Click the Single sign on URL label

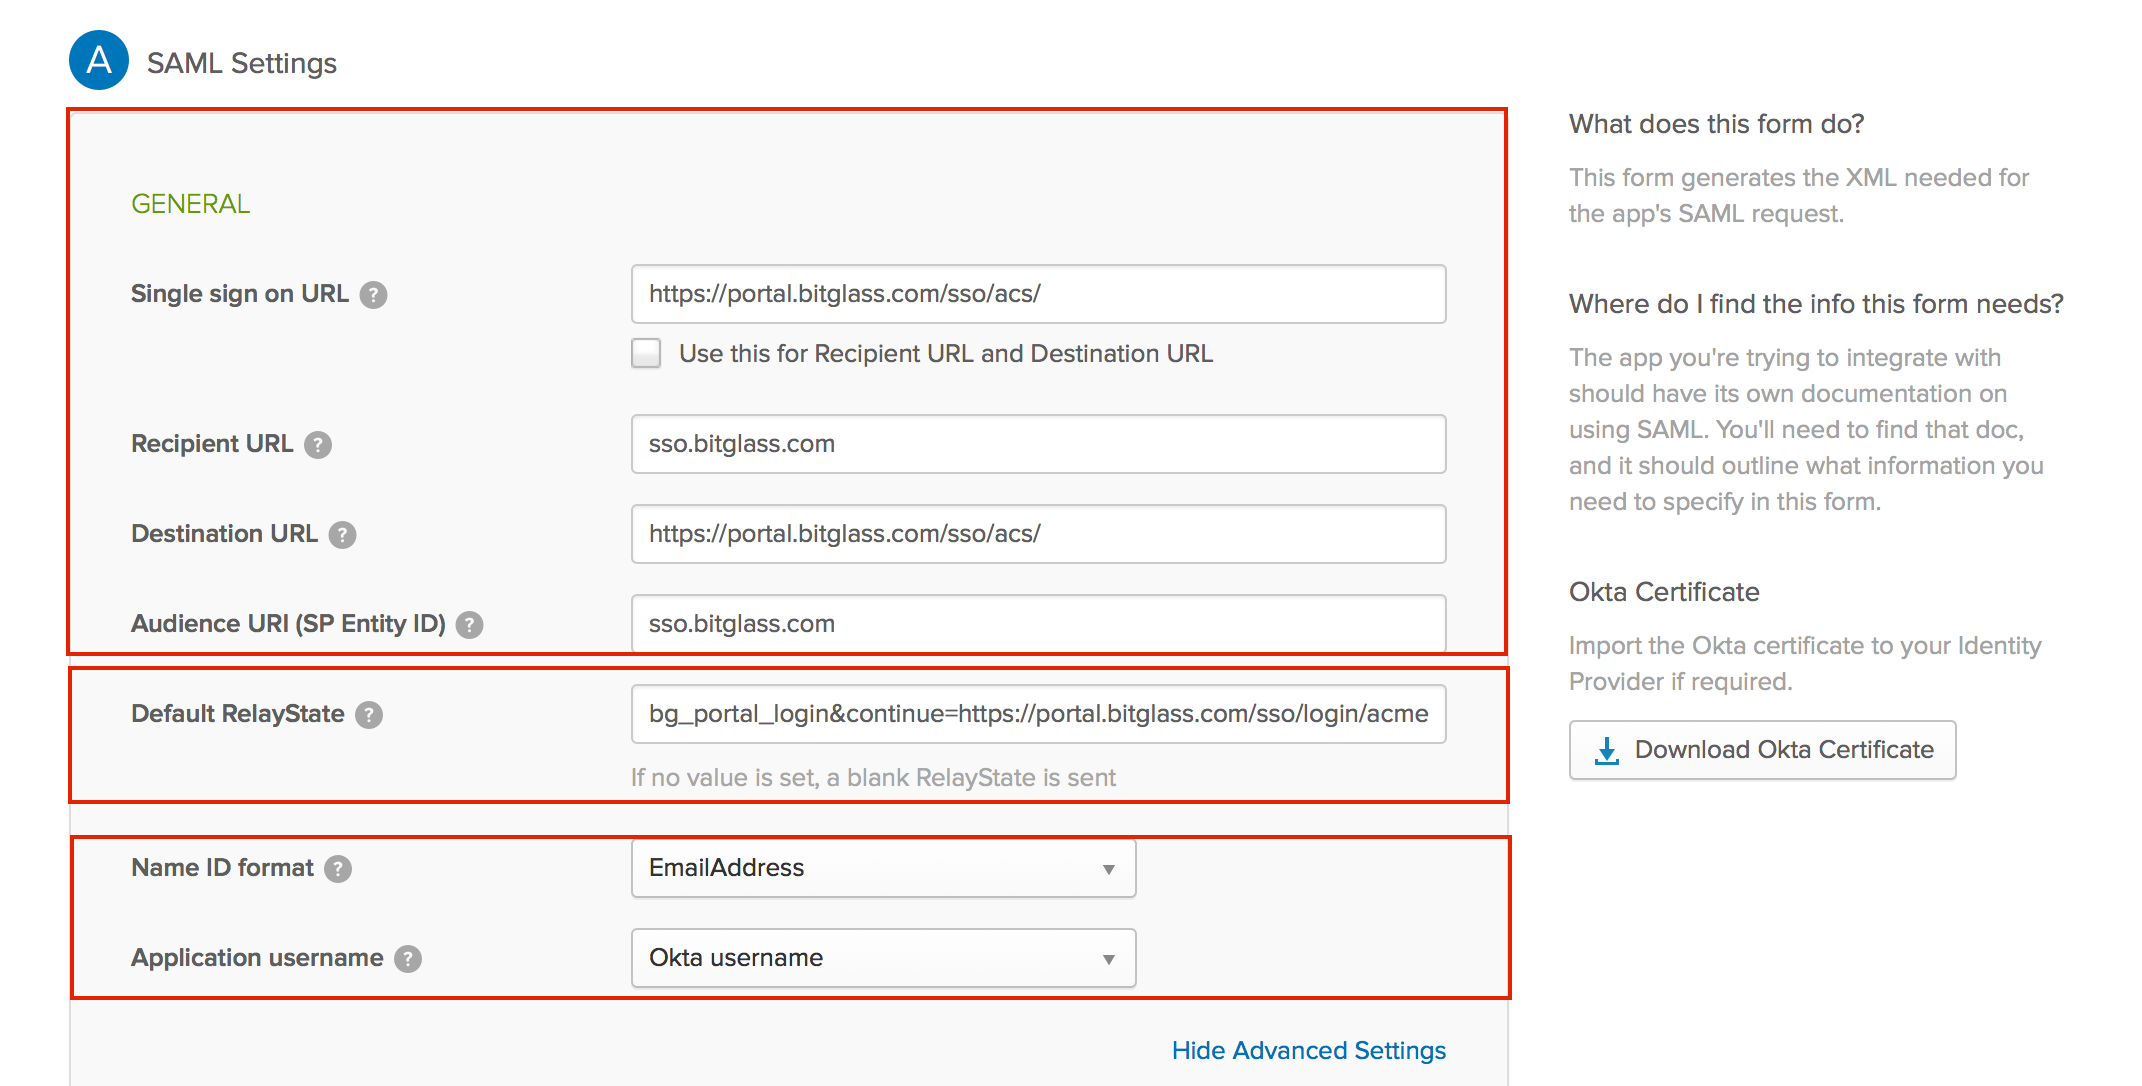pos(240,294)
